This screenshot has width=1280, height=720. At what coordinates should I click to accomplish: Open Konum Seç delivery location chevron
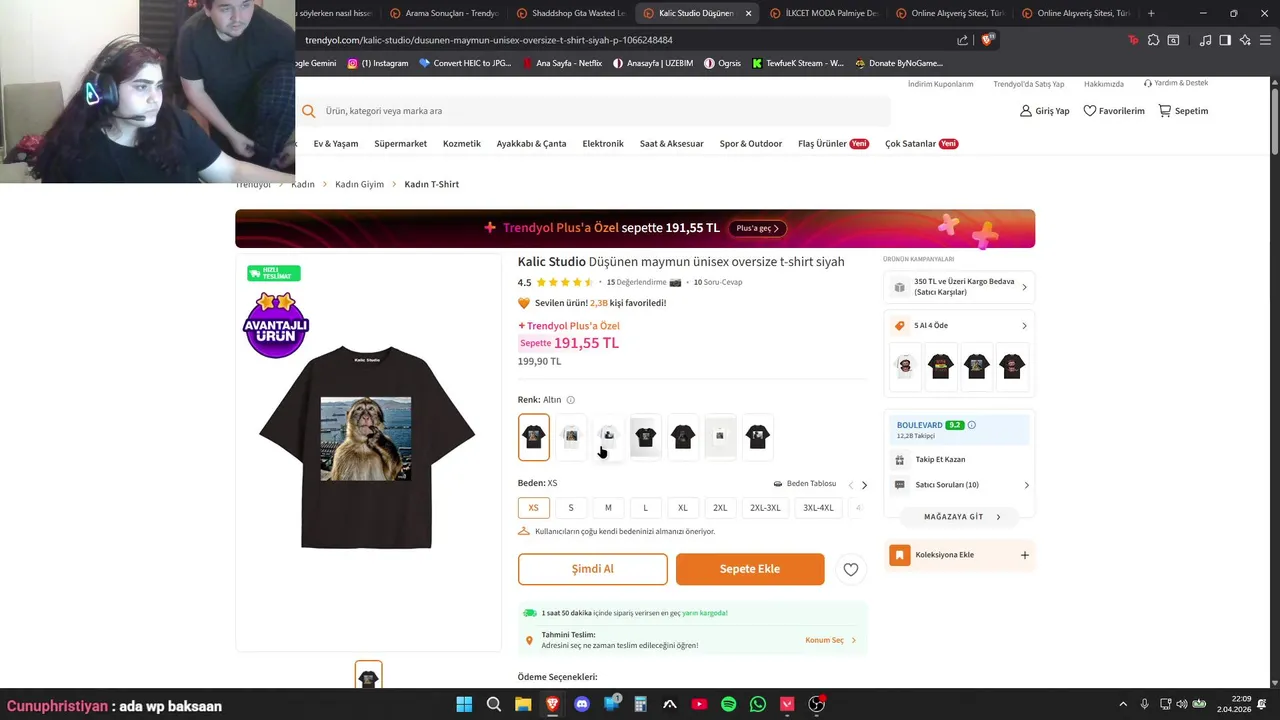[x=853, y=640]
